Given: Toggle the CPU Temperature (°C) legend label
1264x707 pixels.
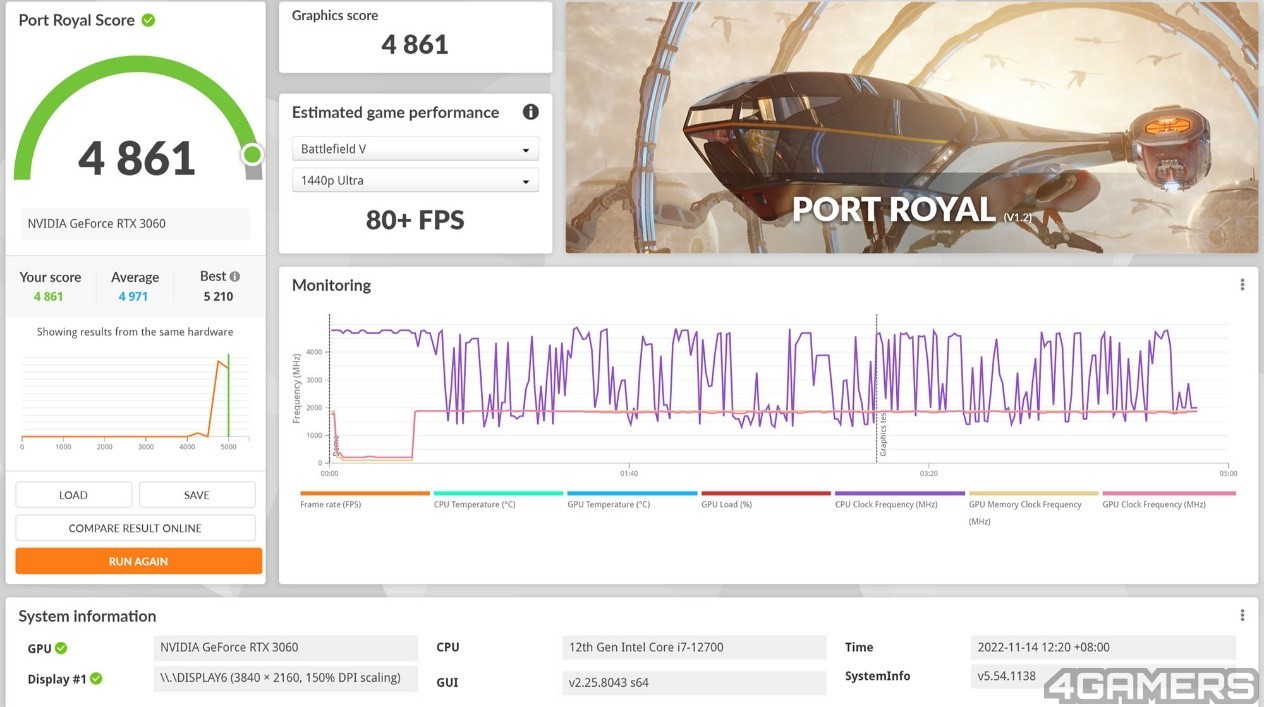Looking at the screenshot, I should click(x=475, y=505).
